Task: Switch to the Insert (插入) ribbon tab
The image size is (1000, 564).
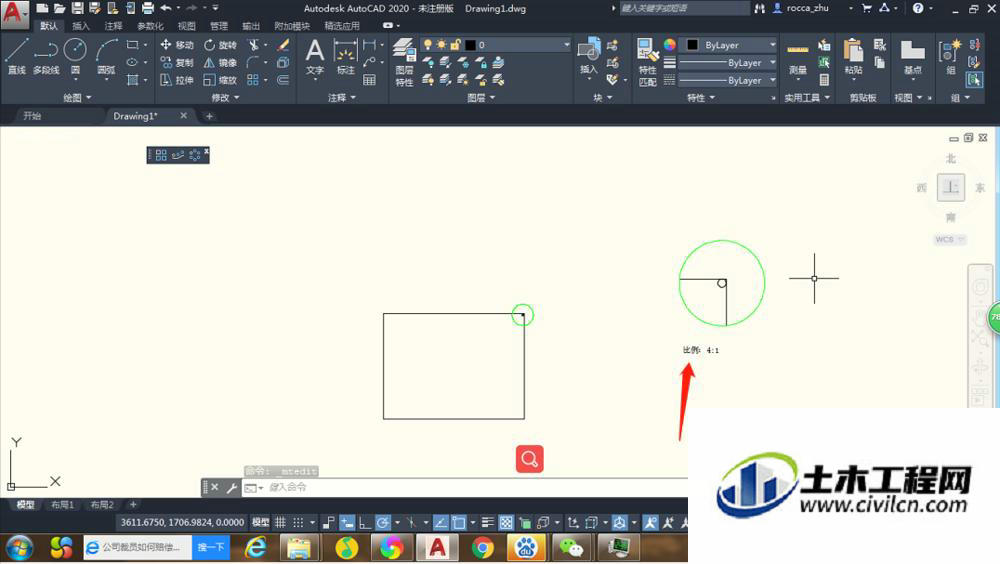Action: 80,26
